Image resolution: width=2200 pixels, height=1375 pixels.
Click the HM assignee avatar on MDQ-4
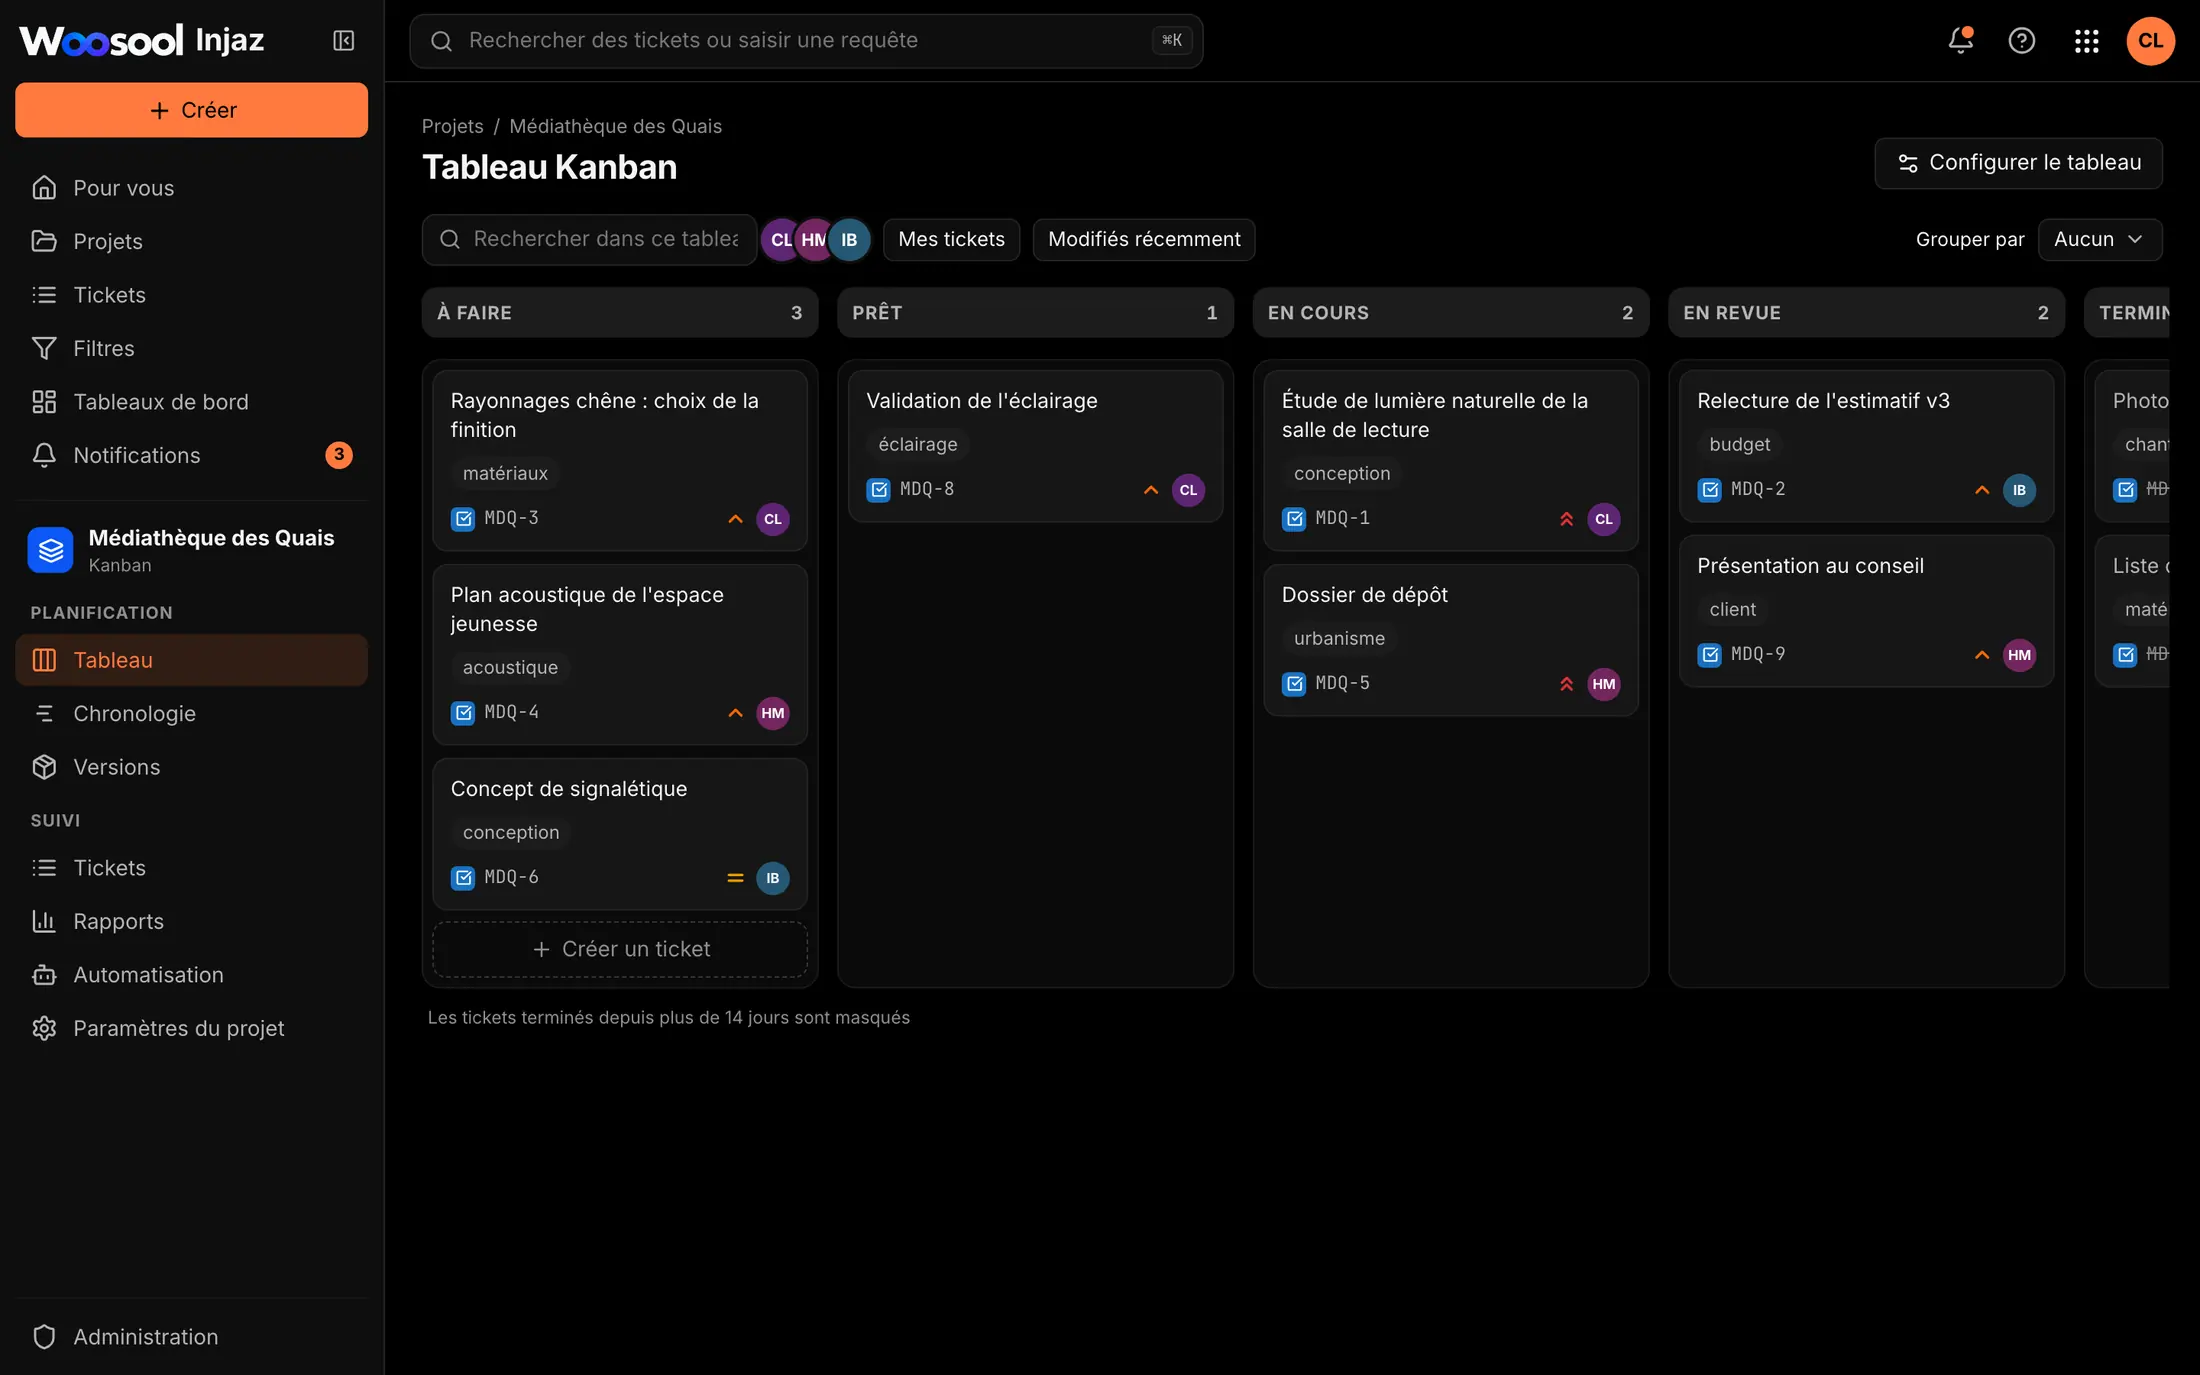tap(772, 713)
